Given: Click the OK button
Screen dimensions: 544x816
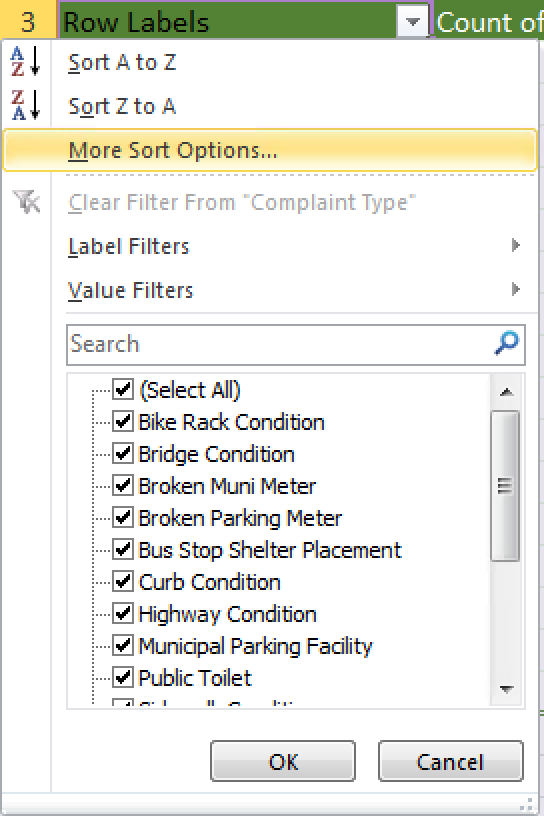Looking at the screenshot, I should tap(283, 761).
